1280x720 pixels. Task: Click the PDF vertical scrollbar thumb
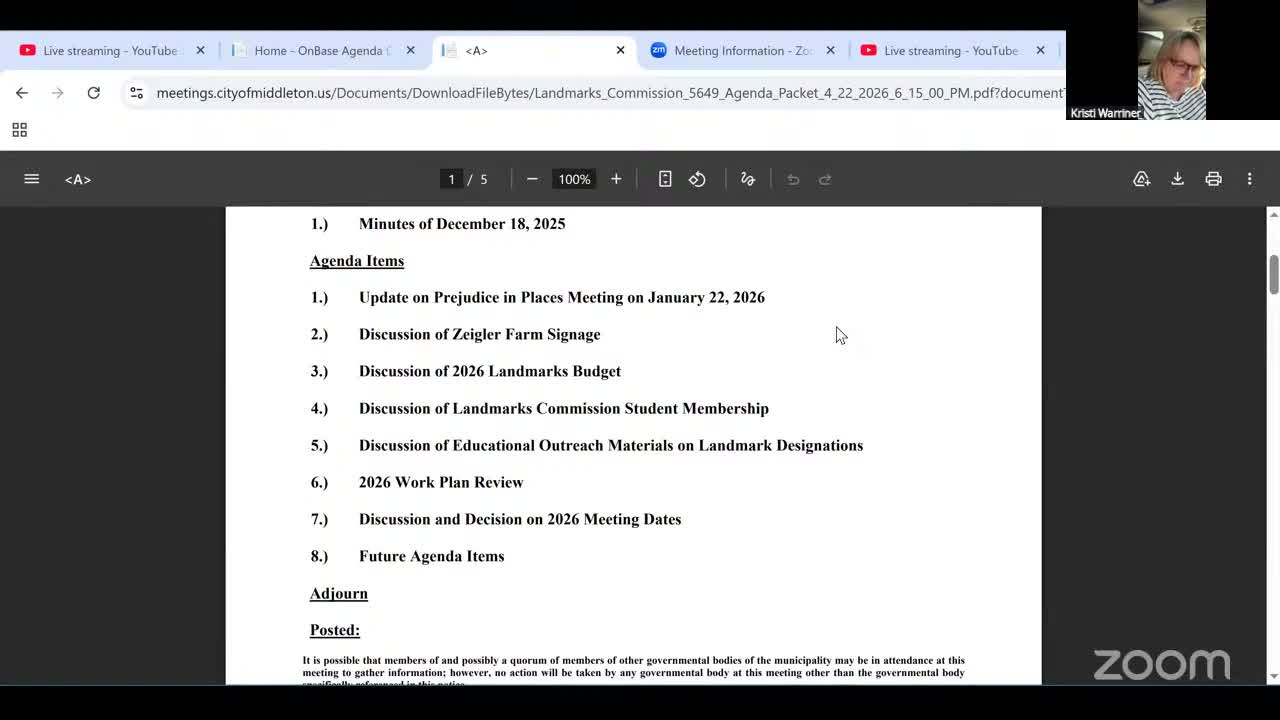click(1273, 275)
